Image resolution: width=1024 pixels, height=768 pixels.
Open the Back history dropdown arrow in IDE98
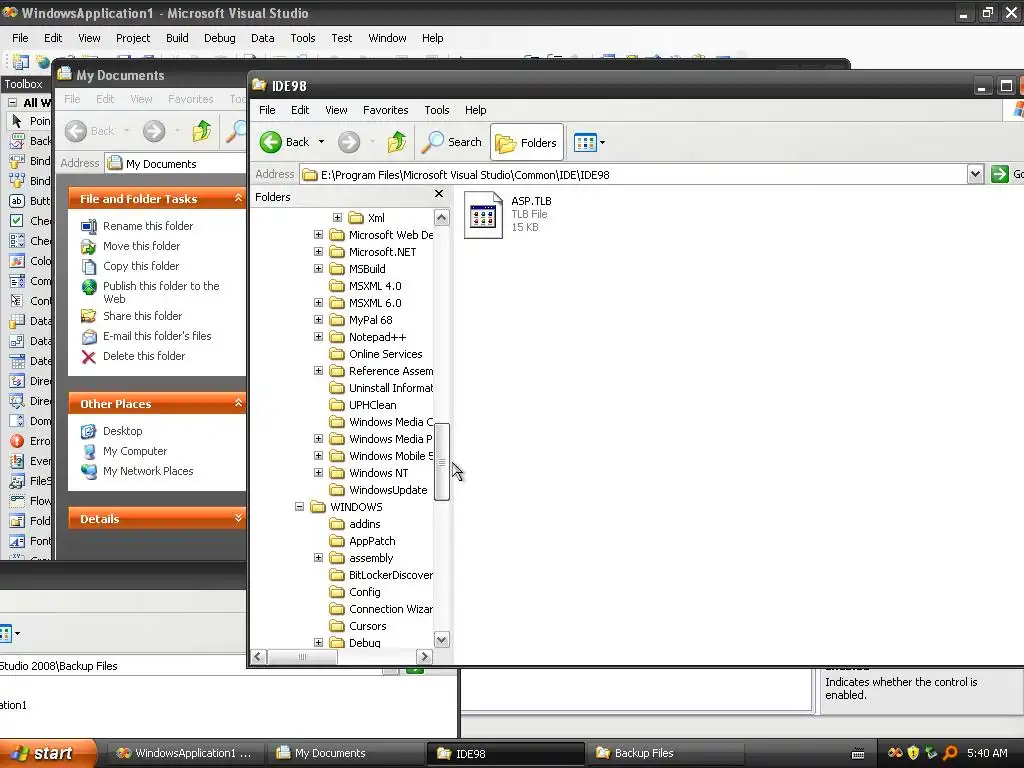tap(321, 142)
